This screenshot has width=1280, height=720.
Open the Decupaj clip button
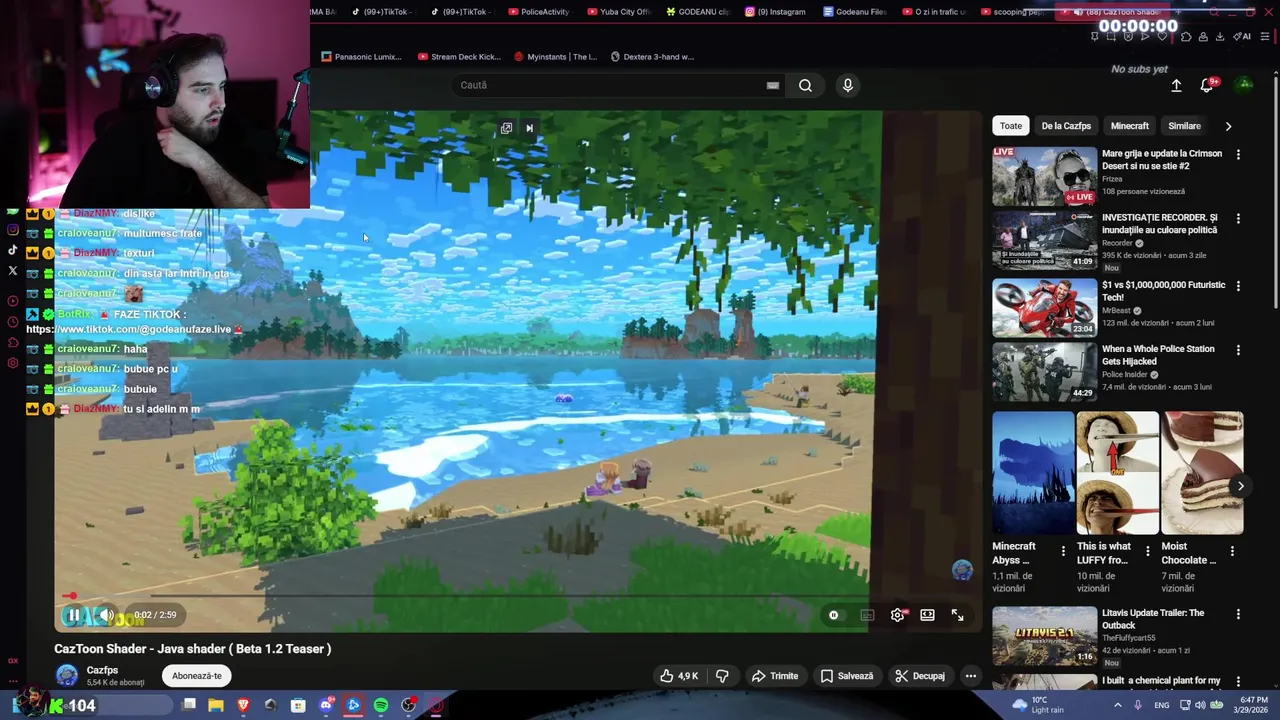pos(920,676)
